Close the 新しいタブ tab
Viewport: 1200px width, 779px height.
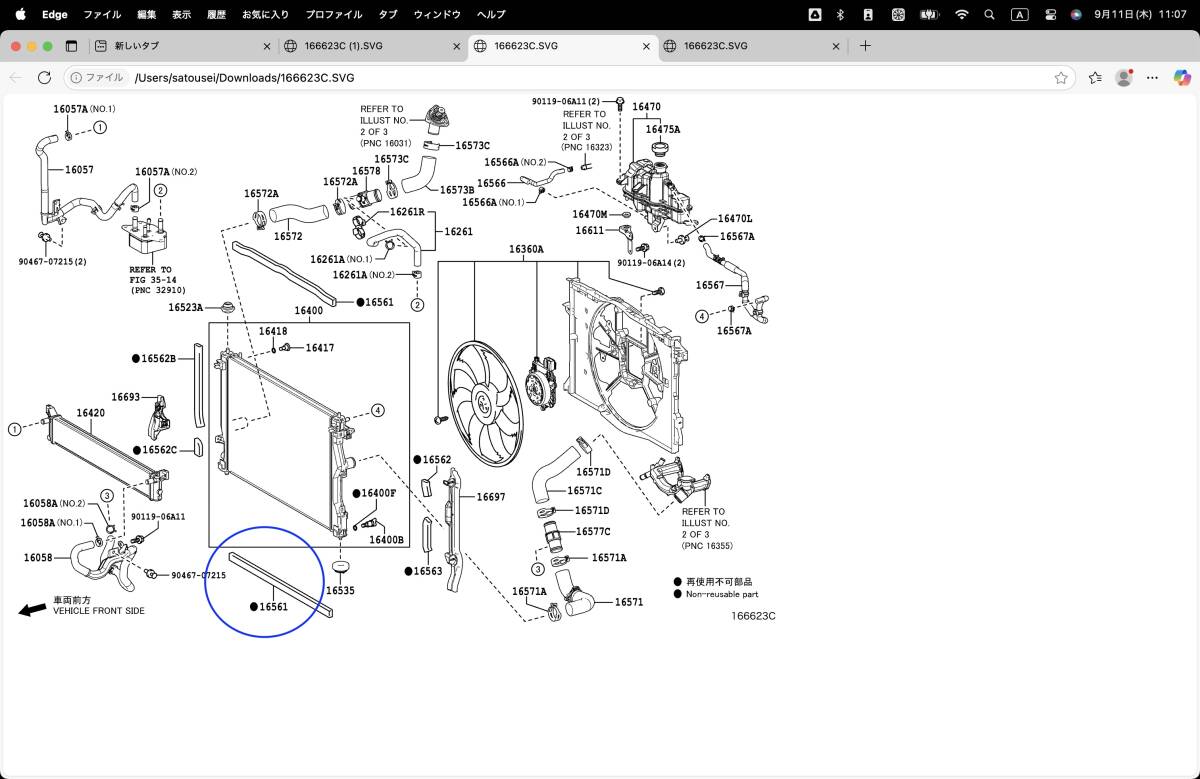point(267,46)
